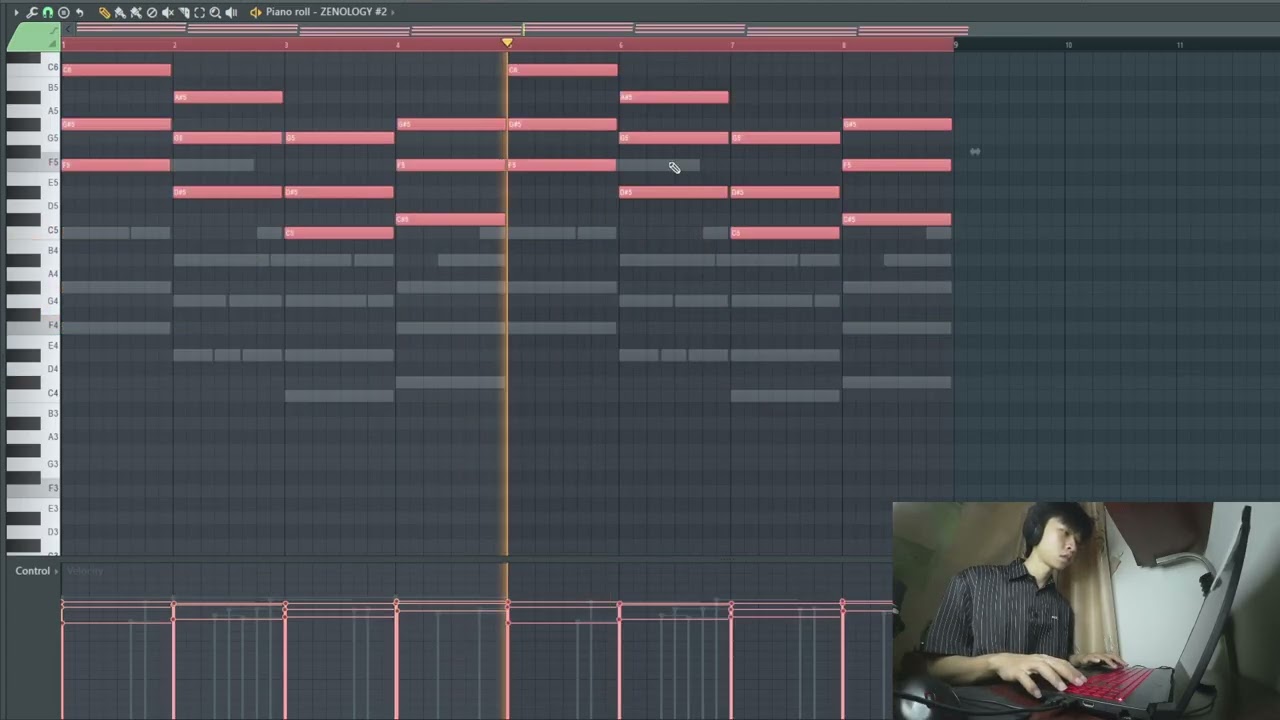Open the wrench Tools menu
This screenshot has height=720, width=1280.
32,13
